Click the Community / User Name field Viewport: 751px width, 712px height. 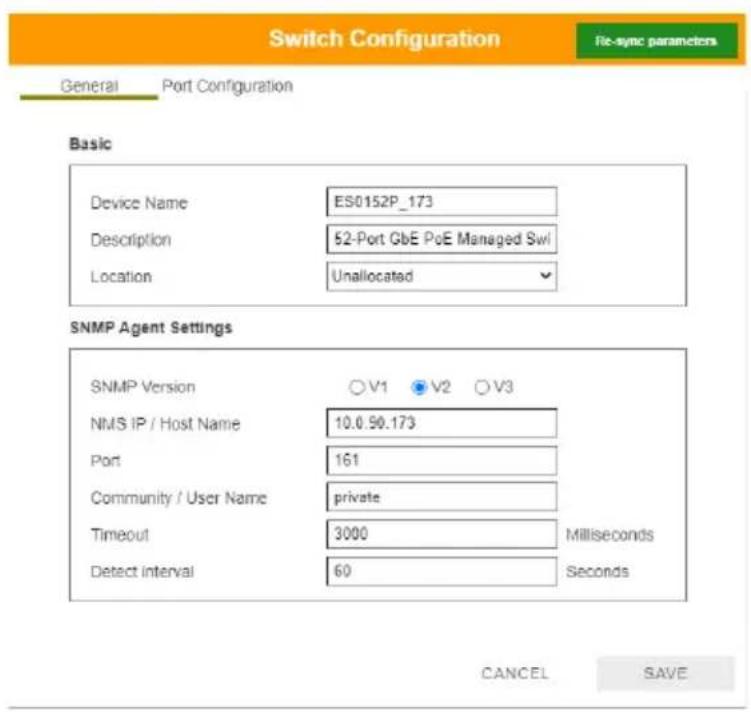point(442,497)
